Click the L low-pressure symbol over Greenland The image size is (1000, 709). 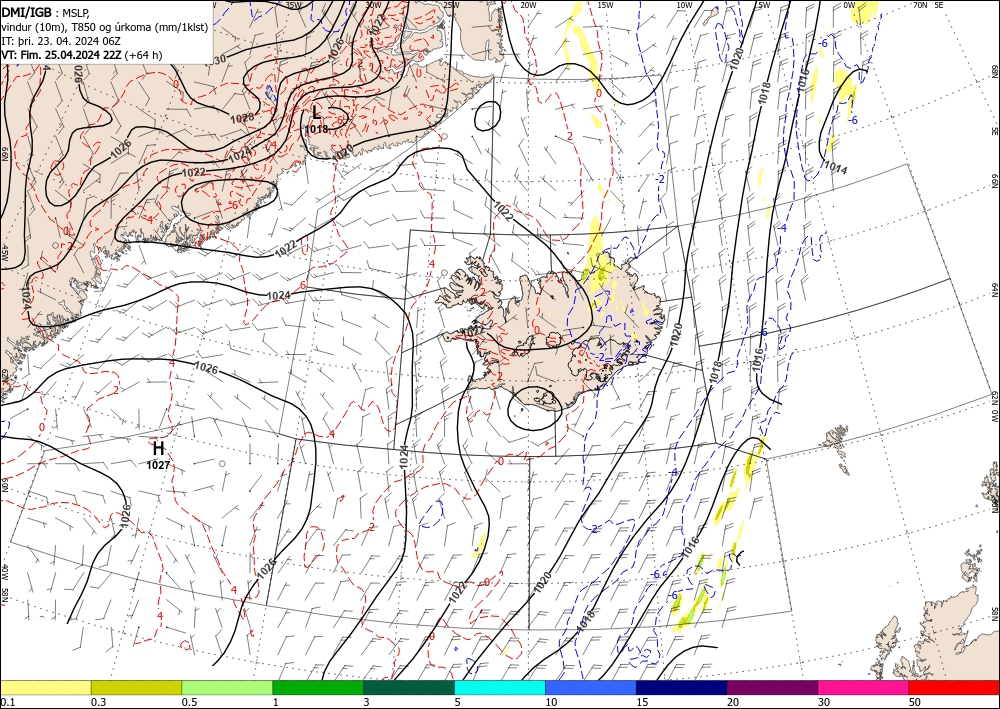[316, 113]
